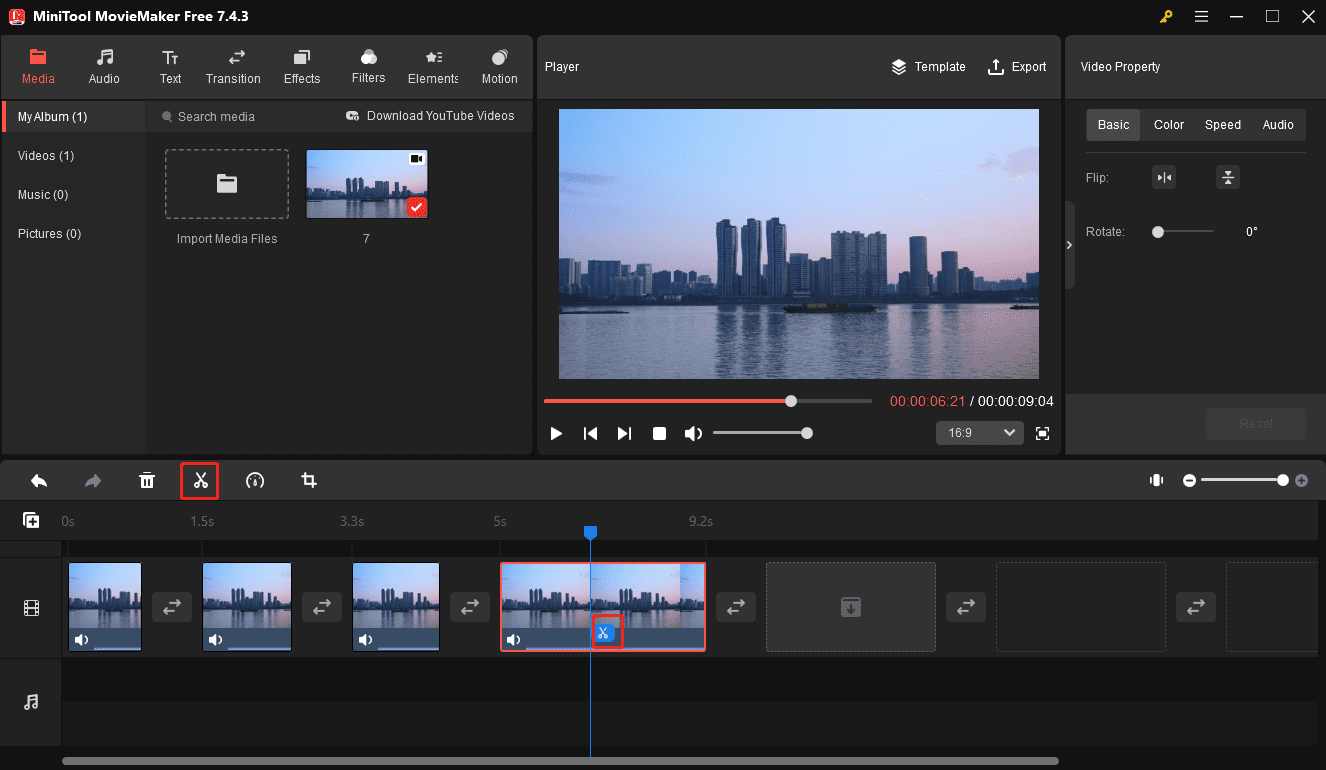Click the add track icon
This screenshot has height=770, width=1326.
point(31,520)
